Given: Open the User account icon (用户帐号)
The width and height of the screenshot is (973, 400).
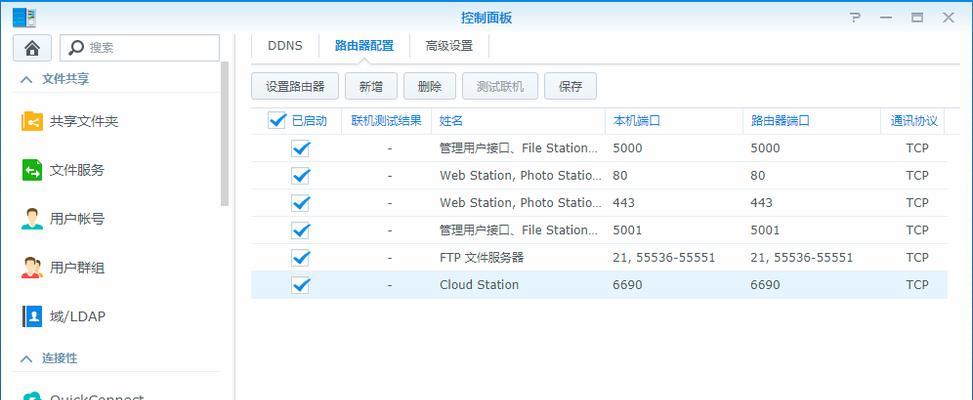Looking at the screenshot, I should [x=32, y=218].
